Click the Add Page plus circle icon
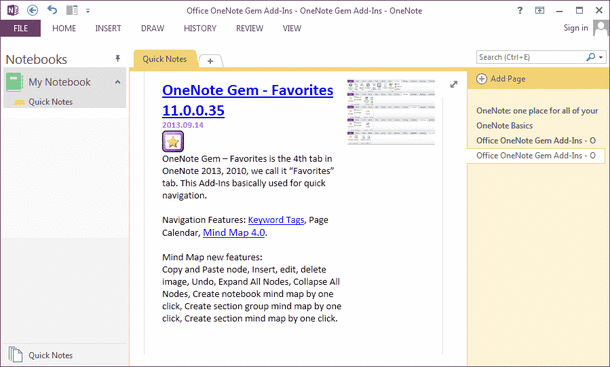Screen dimensions: 610x367 (482, 79)
